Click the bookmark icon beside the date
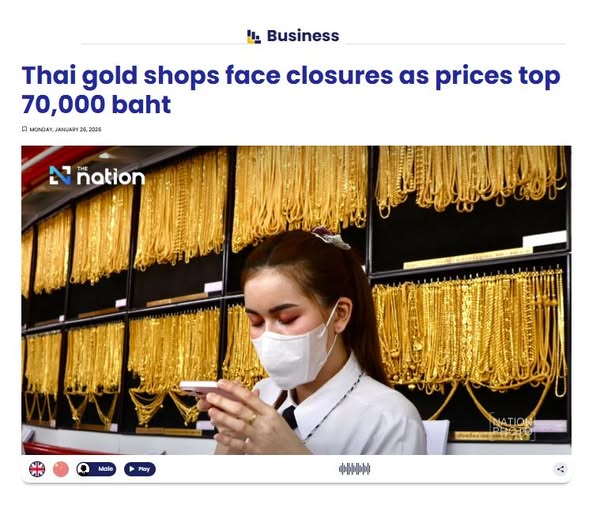Viewport: 600px width, 508px height. click(24, 129)
